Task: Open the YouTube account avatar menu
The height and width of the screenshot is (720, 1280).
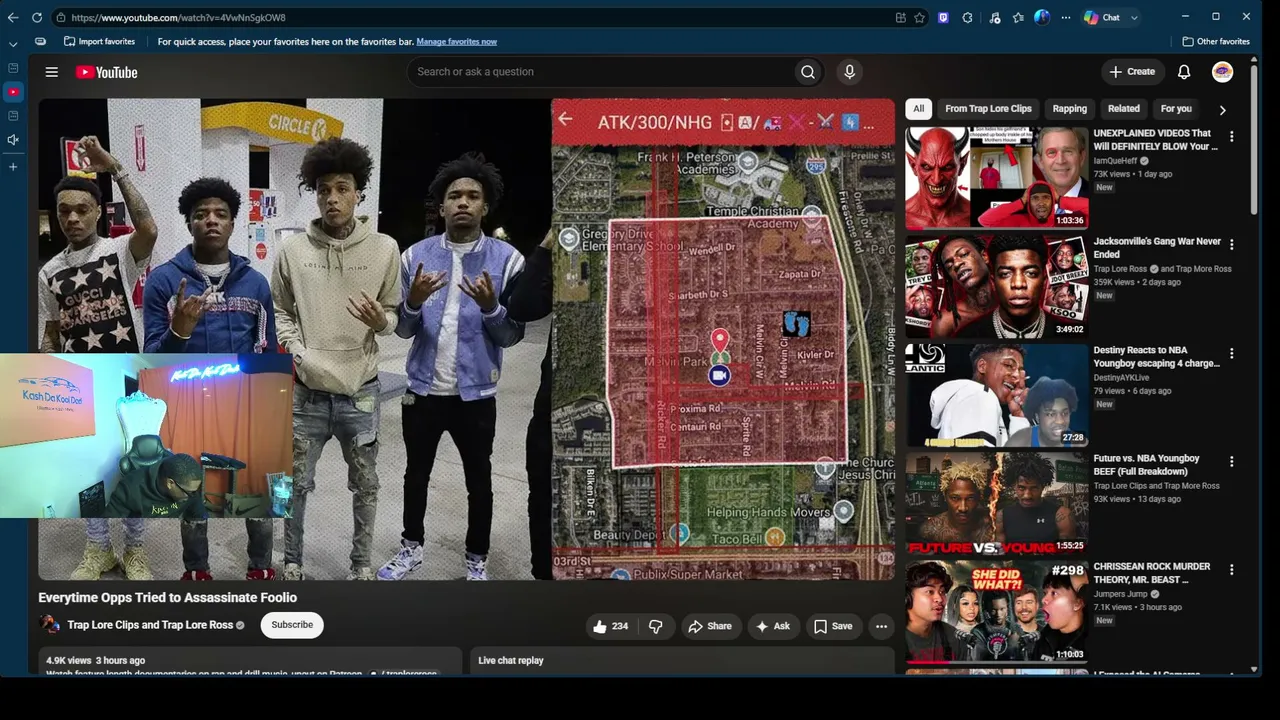Action: click(1222, 72)
